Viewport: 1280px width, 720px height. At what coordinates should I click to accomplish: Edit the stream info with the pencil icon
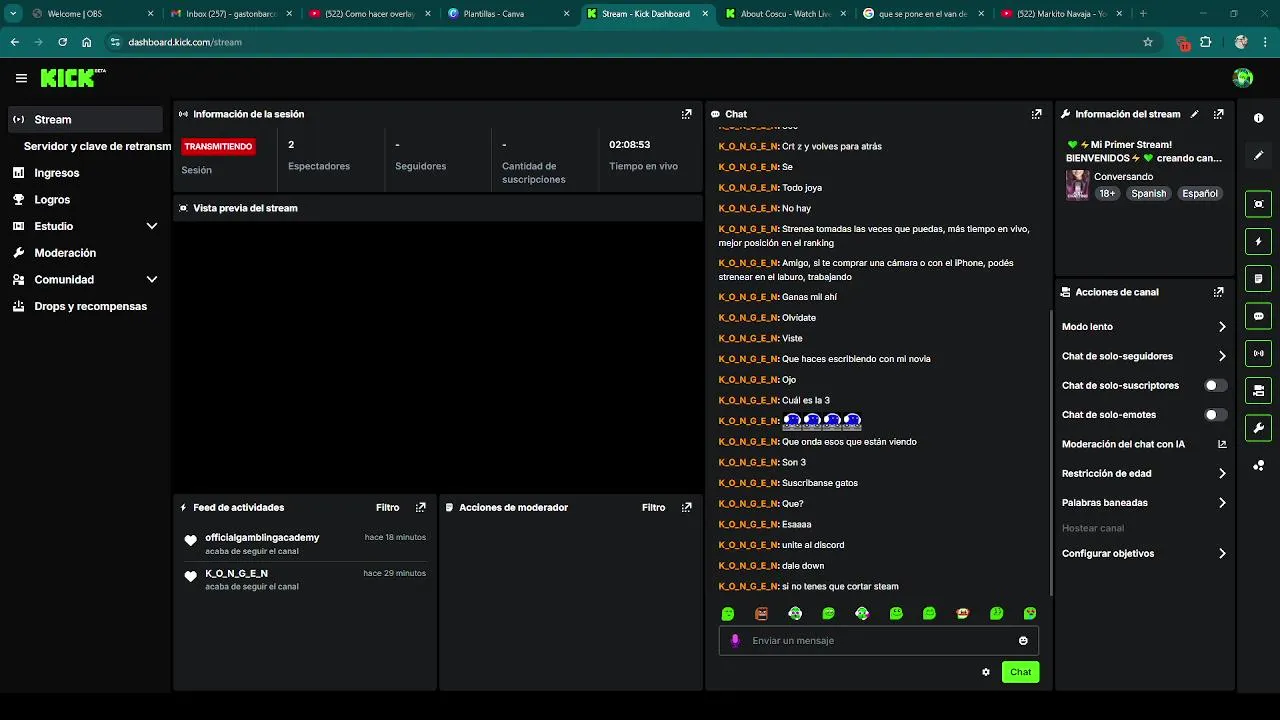coord(1194,114)
